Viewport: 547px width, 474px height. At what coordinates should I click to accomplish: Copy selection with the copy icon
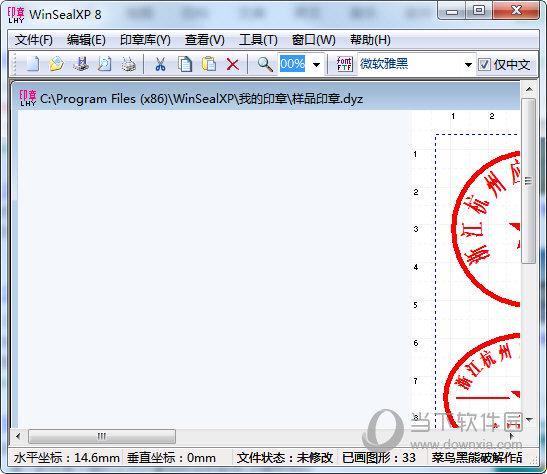click(x=185, y=64)
